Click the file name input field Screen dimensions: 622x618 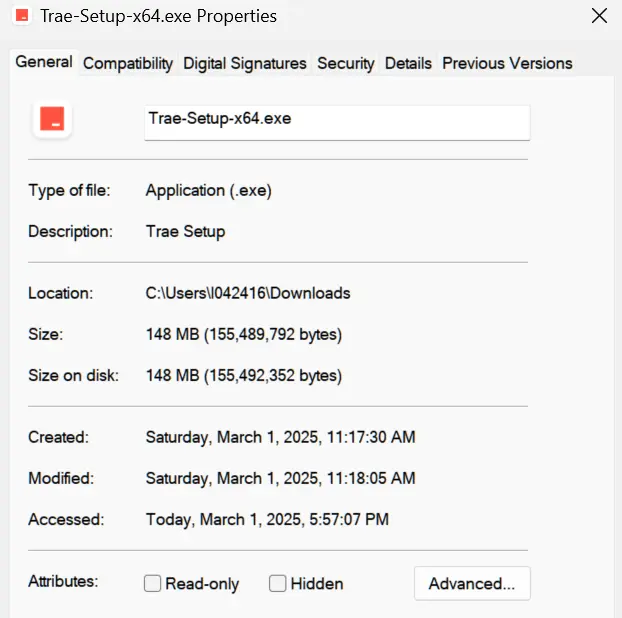pyautogui.click(x=337, y=123)
